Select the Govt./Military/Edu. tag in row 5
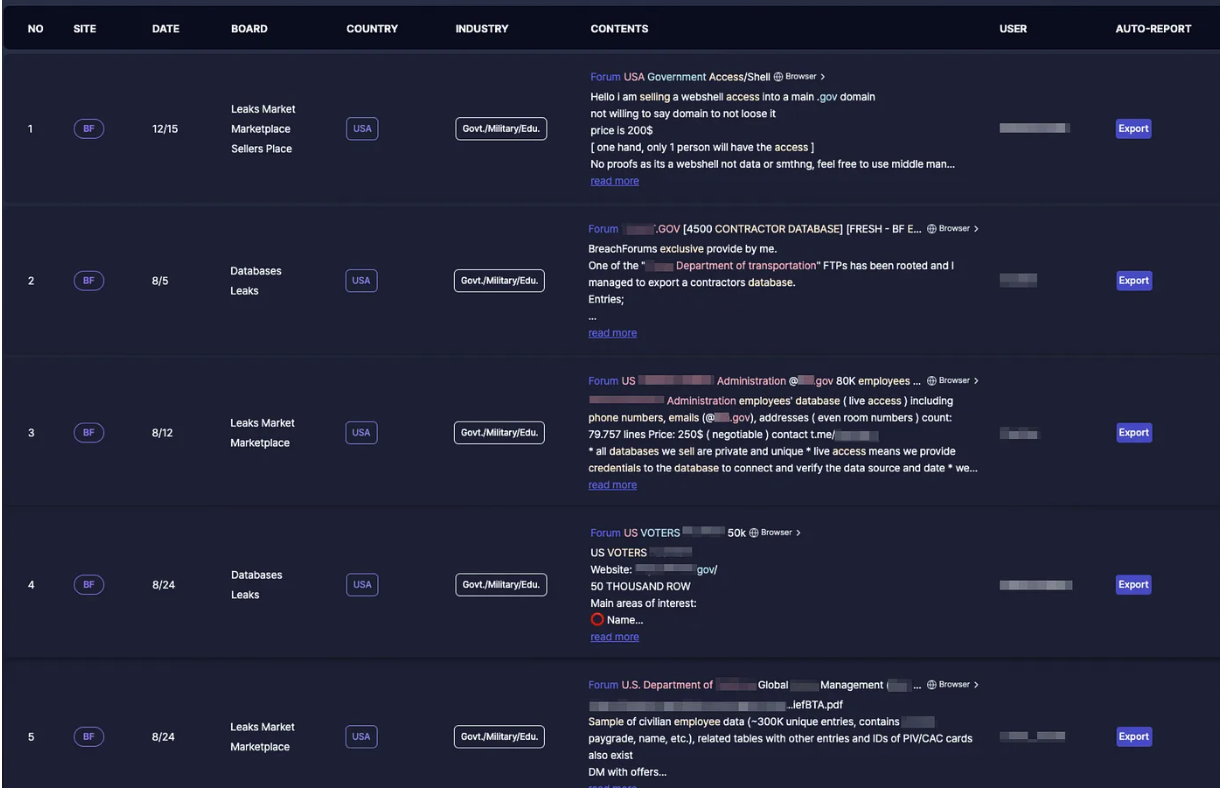The image size is (1220, 788). [499, 737]
